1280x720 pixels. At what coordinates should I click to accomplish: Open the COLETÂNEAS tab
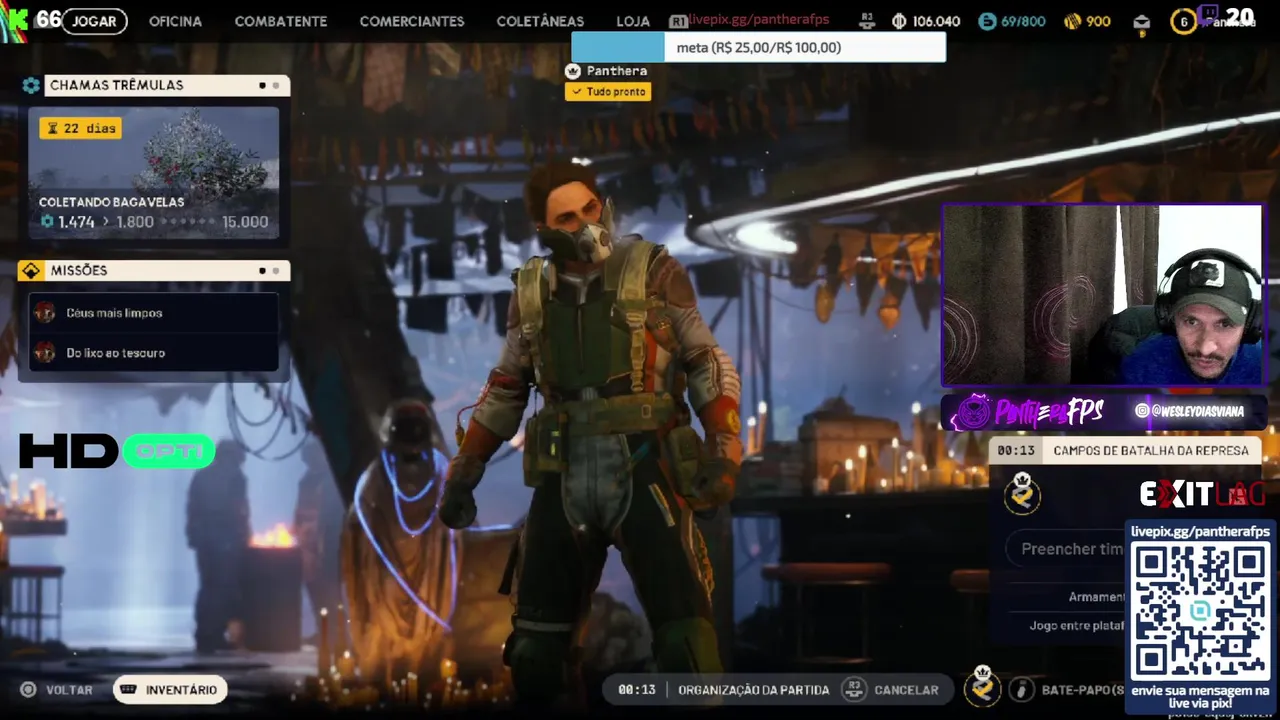(540, 21)
